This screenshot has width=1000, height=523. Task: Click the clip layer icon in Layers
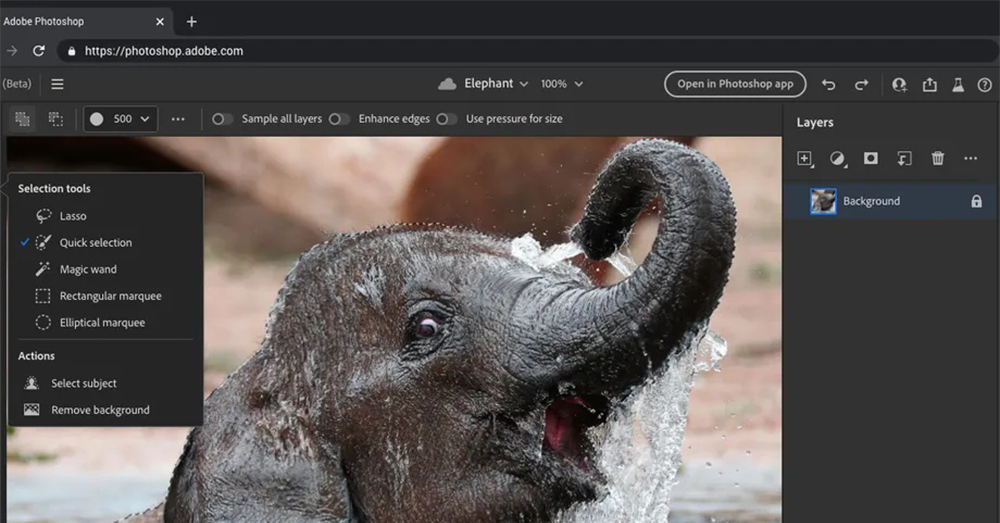[904, 159]
